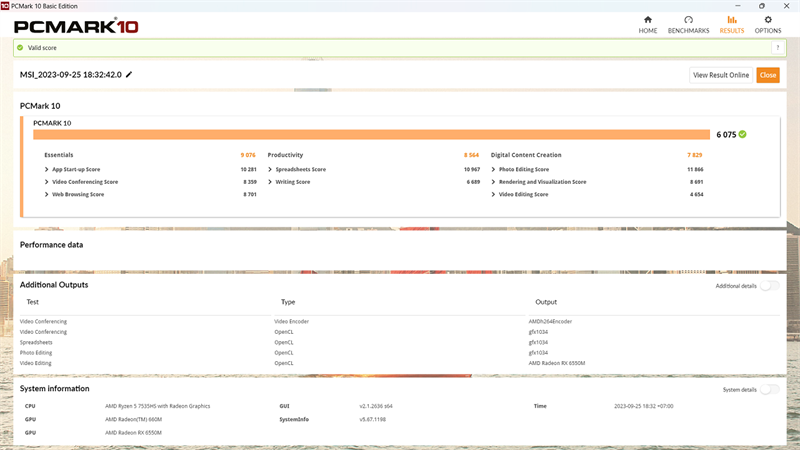The width and height of the screenshot is (800, 450).
Task: Click the orange PCMark 10 score bar
Action: (370, 134)
